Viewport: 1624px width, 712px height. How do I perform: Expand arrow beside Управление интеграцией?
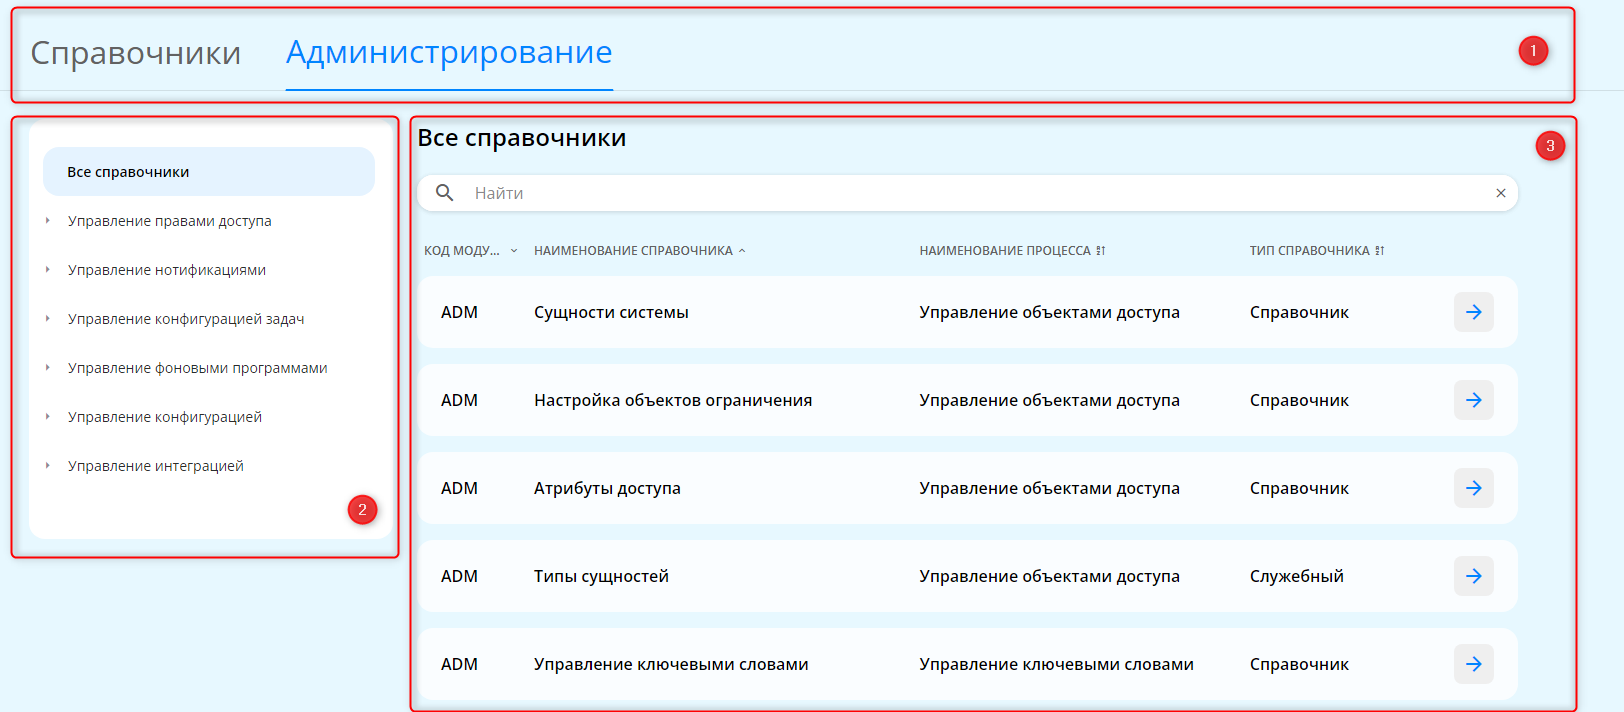[47, 465]
